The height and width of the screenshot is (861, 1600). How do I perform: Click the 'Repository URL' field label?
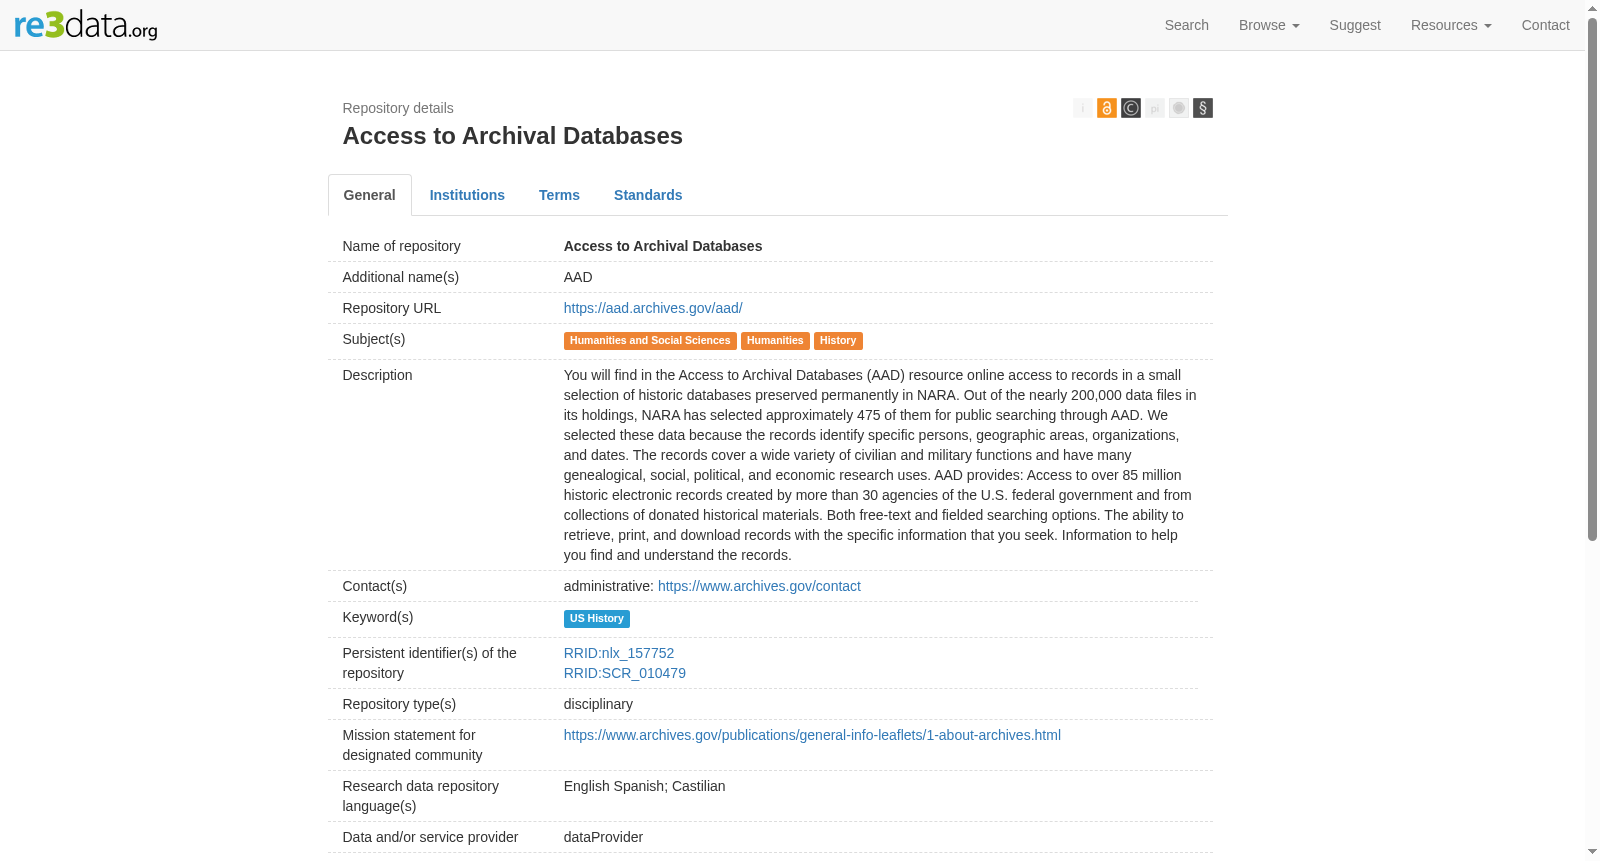point(392,308)
